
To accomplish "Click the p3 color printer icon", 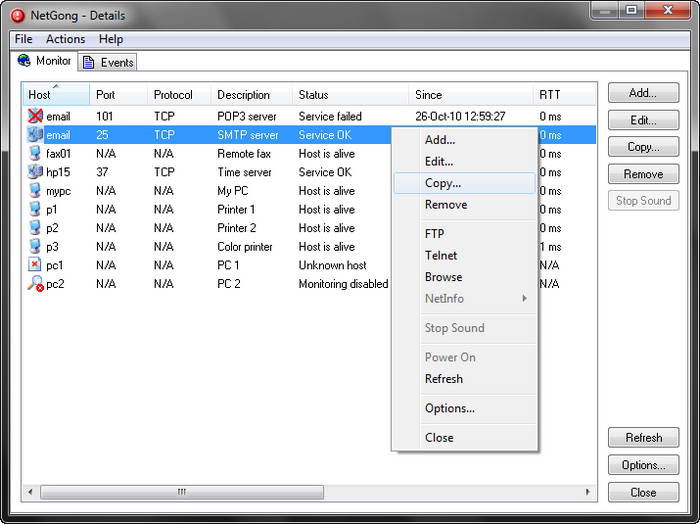I will coord(35,247).
